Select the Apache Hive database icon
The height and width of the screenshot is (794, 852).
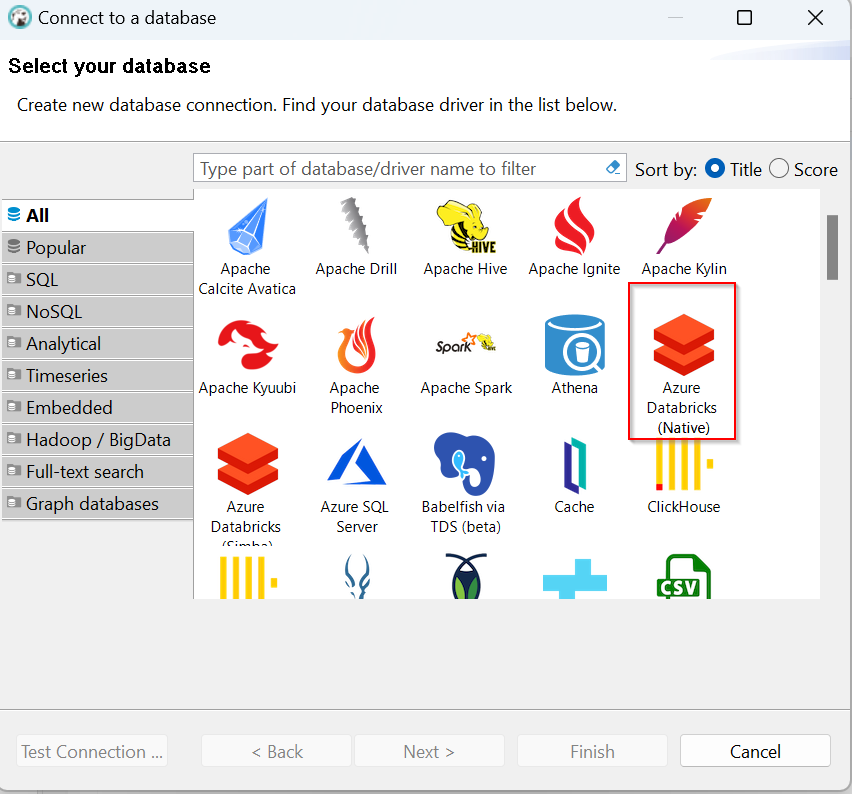[x=466, y=226]
